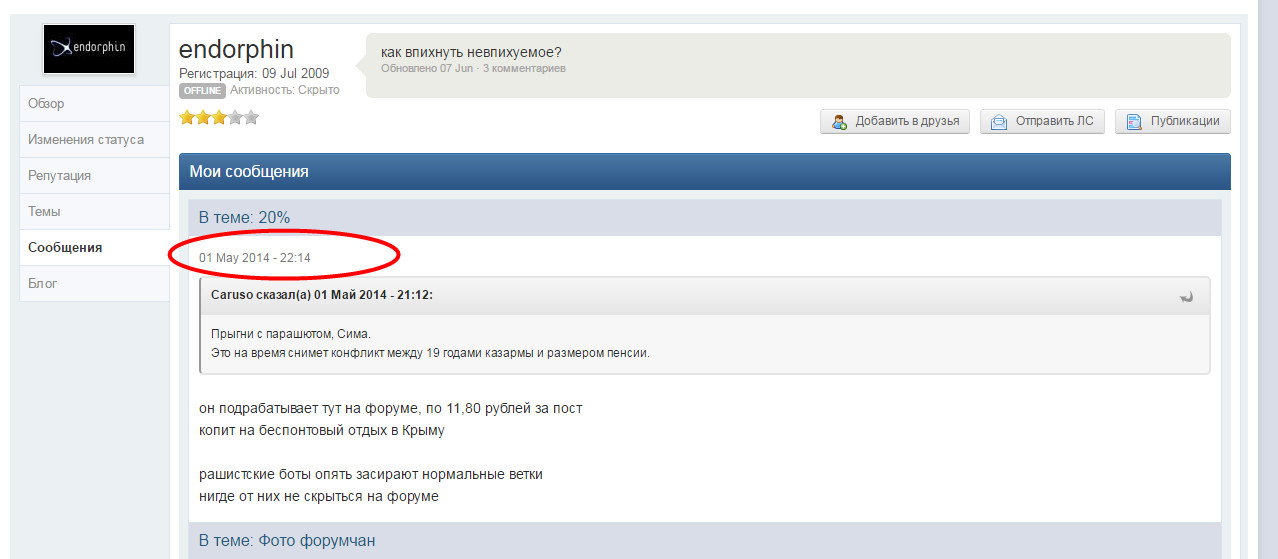Click the OFFLINE status badge
This screenshot has height=559, width=1278.
point(202,91)
